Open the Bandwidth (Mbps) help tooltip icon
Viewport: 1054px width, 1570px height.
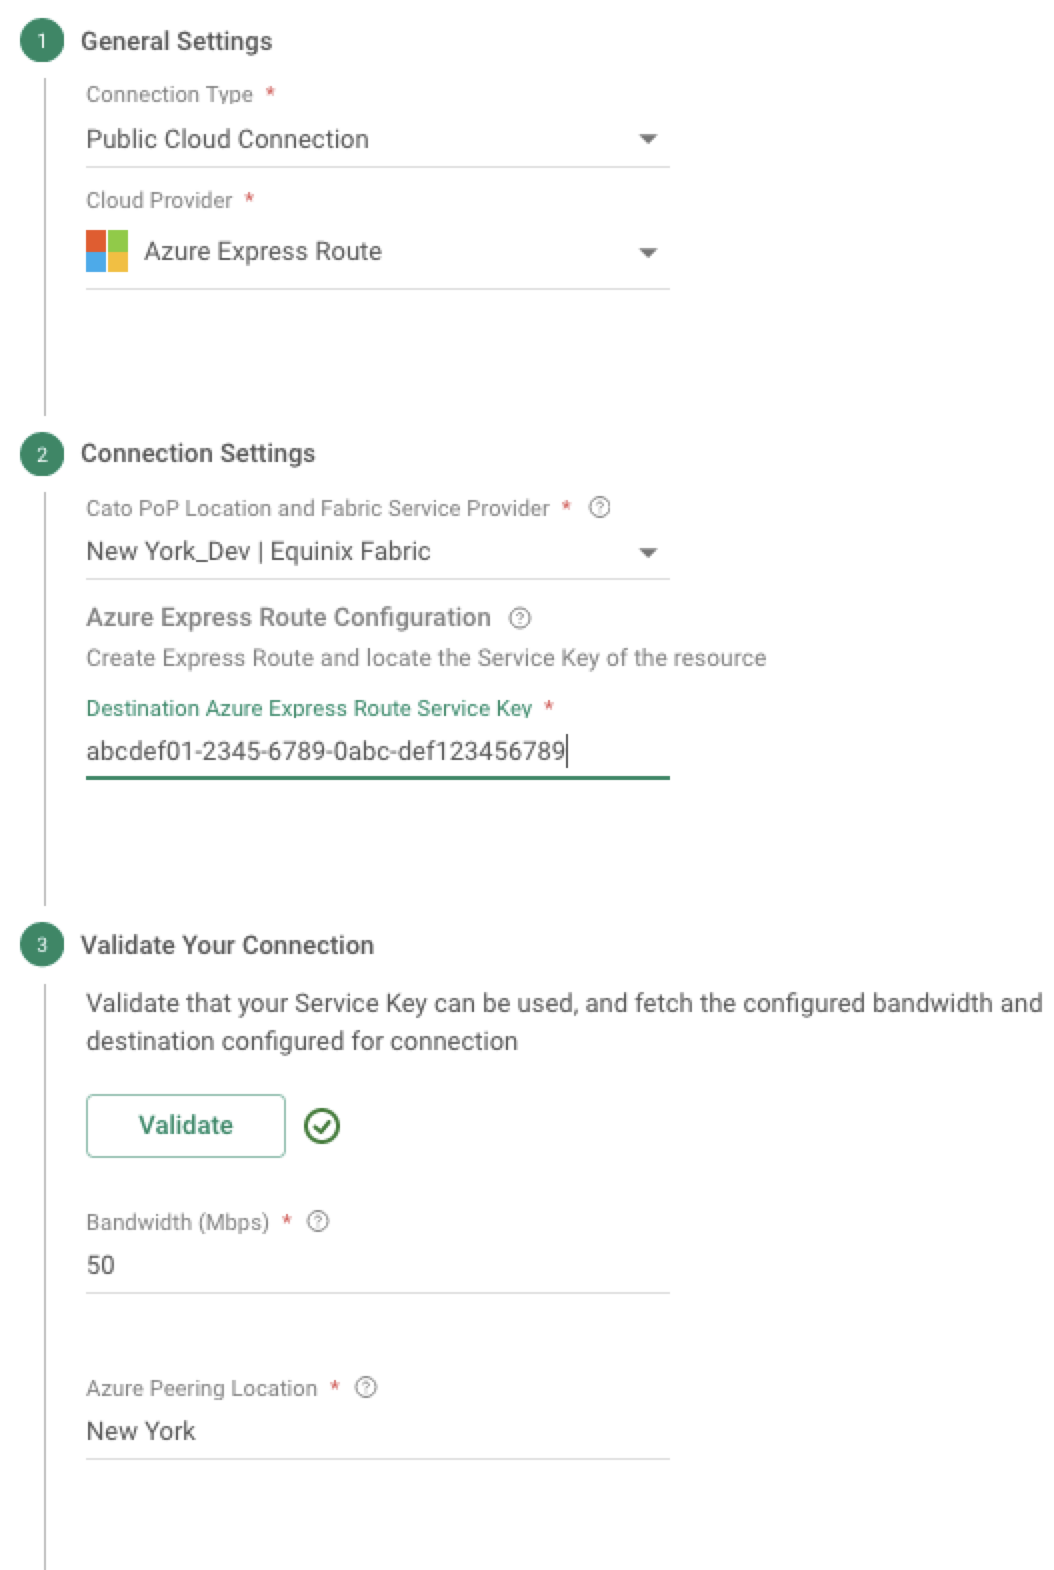318,1221
